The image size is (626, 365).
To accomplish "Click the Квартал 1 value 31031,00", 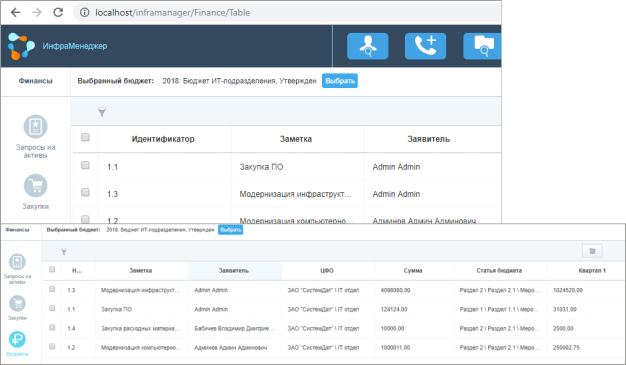I will pyautogui.click(x=565, y=309).
